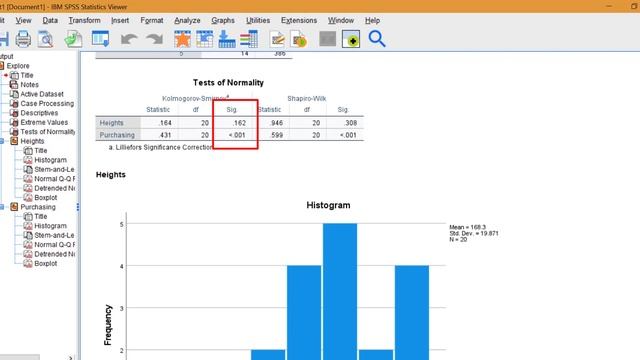This screenshot has height=360, width=640.
Task: Open the Window menu
Action: tap(341, 20)
